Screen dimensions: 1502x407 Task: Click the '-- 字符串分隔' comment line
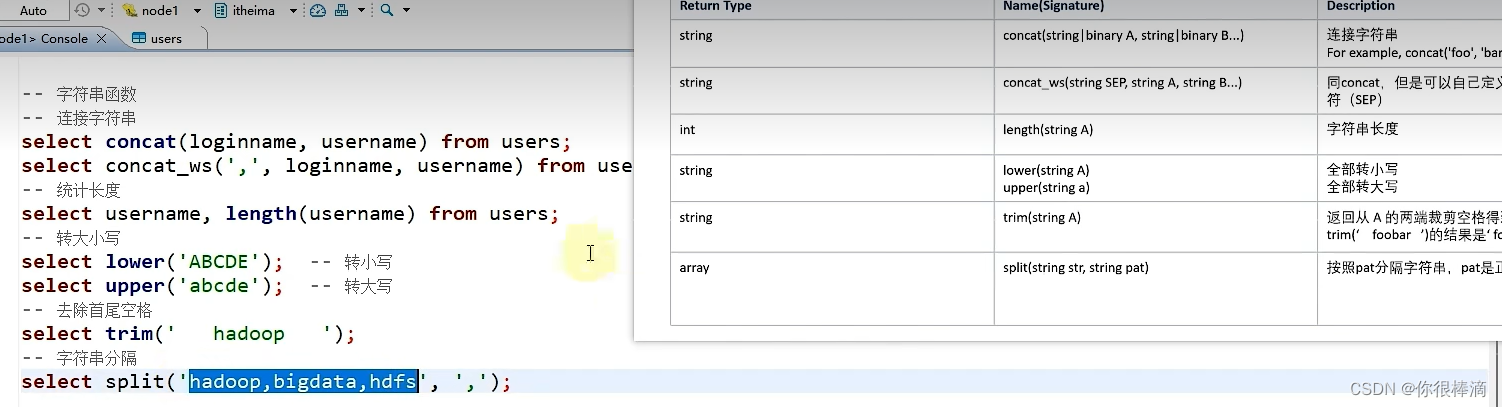click(x=79, y=358)
